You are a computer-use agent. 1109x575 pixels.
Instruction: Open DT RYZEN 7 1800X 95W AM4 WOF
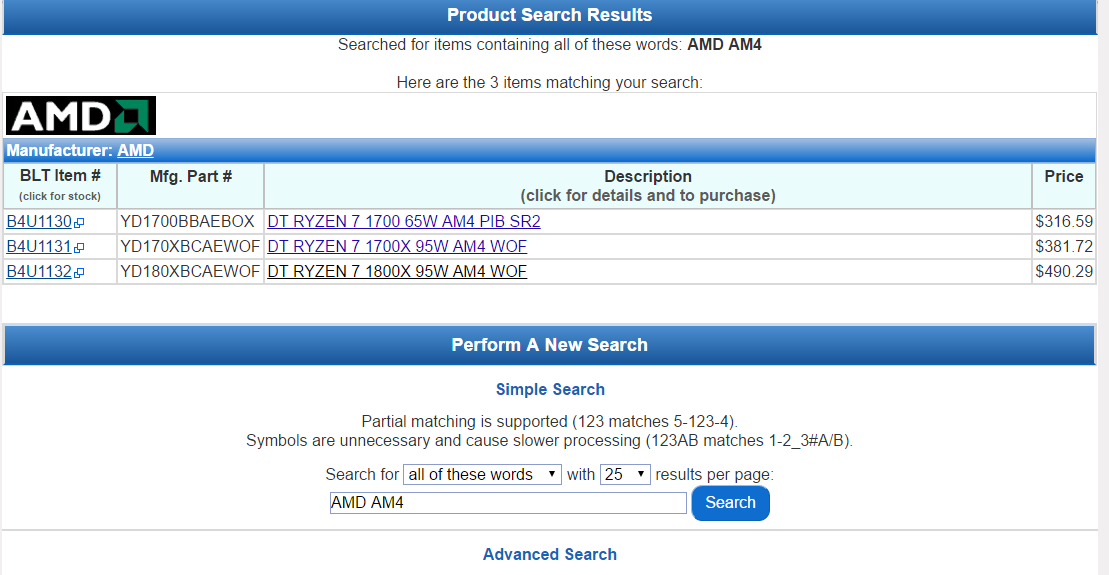(397, 272)
